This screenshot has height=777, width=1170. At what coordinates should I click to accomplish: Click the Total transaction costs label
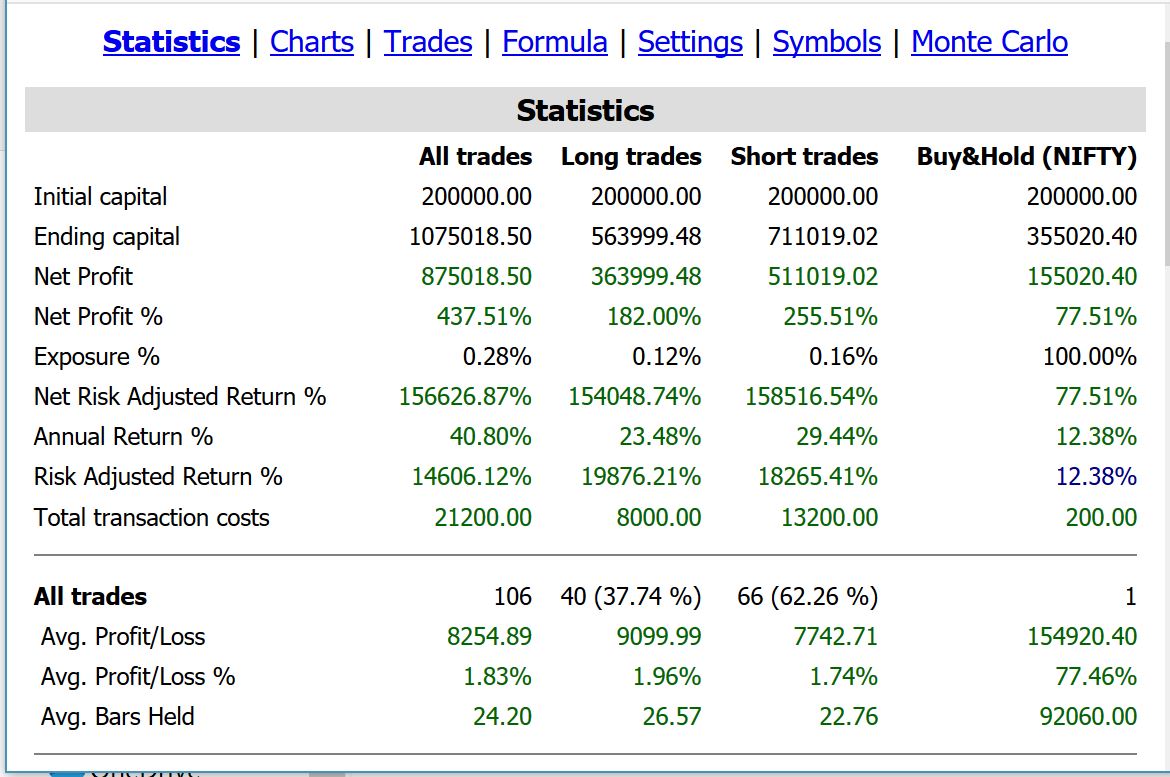150,517
